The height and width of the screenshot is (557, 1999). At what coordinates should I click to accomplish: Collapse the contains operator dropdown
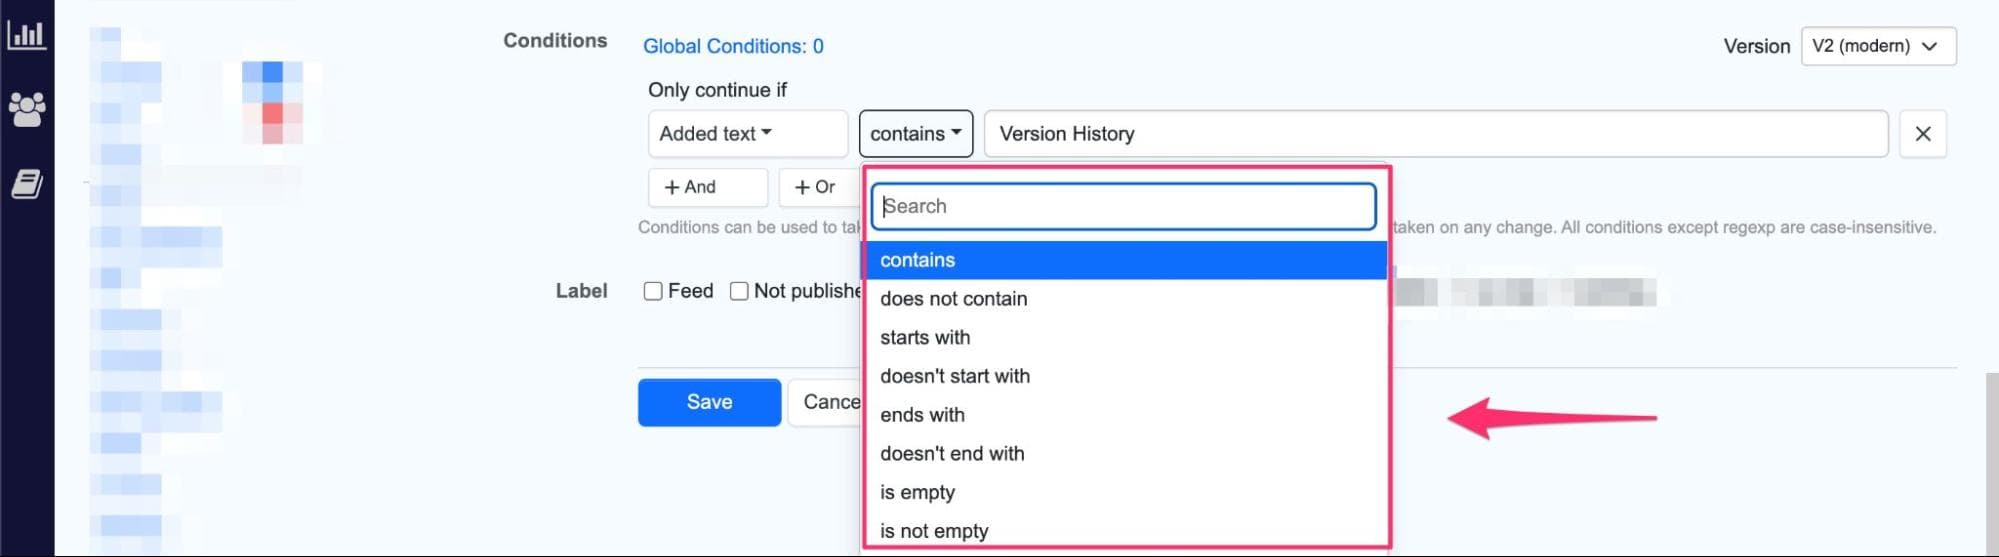pyautogui.click(x=915, y=134)
